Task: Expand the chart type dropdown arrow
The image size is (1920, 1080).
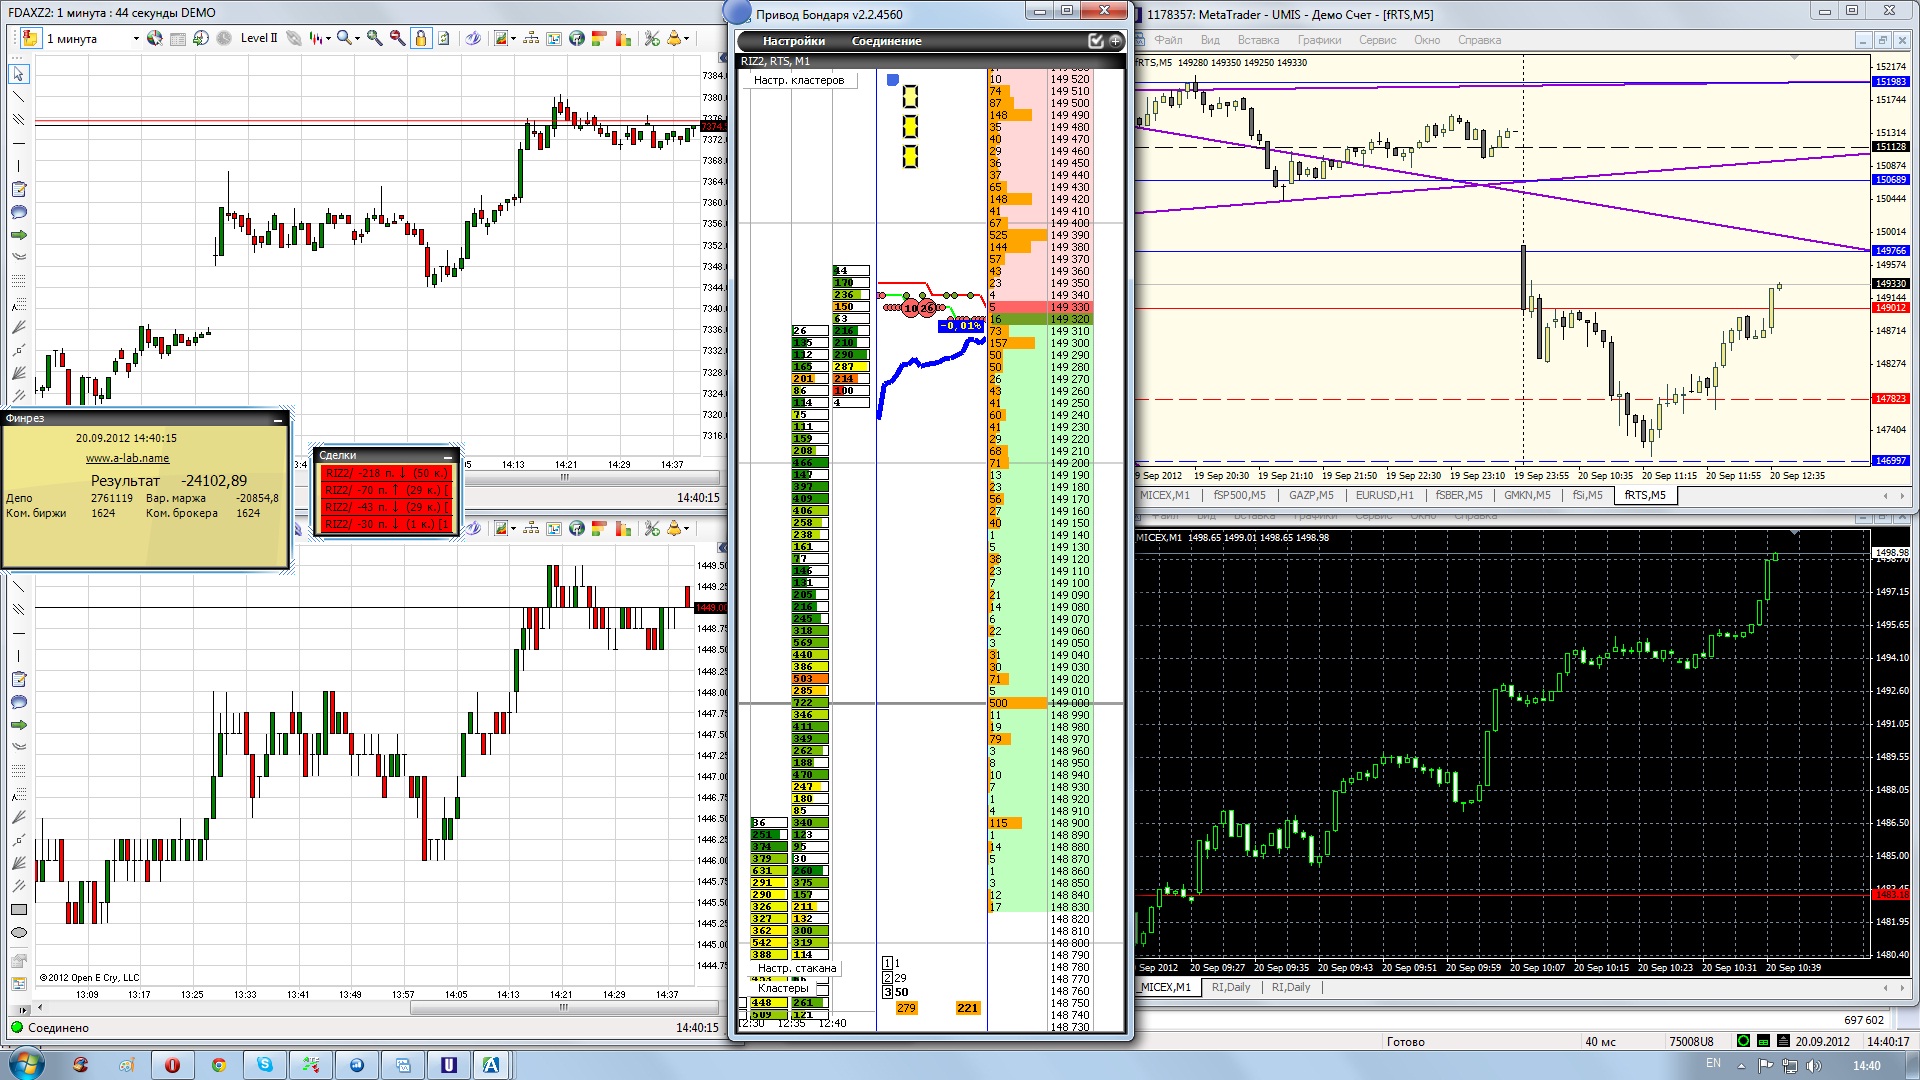Action: click(x=328, y=39)
